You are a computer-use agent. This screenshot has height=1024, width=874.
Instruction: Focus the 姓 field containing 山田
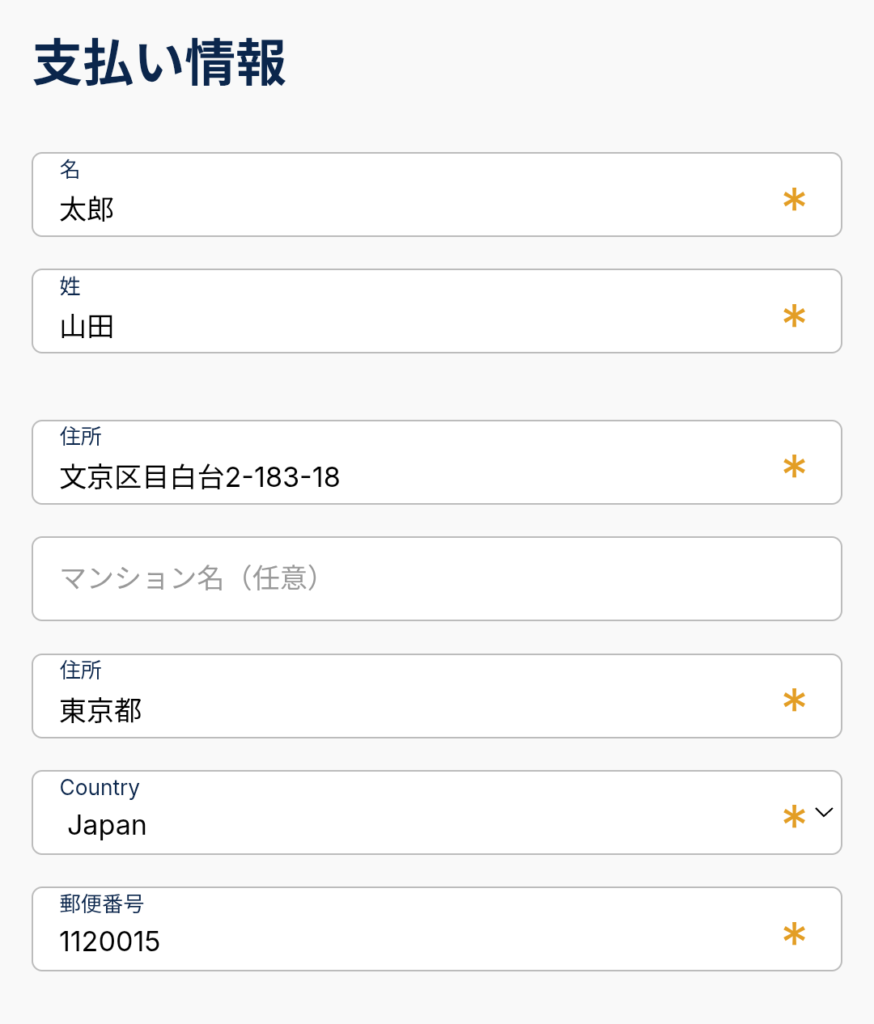coord(400,327)
